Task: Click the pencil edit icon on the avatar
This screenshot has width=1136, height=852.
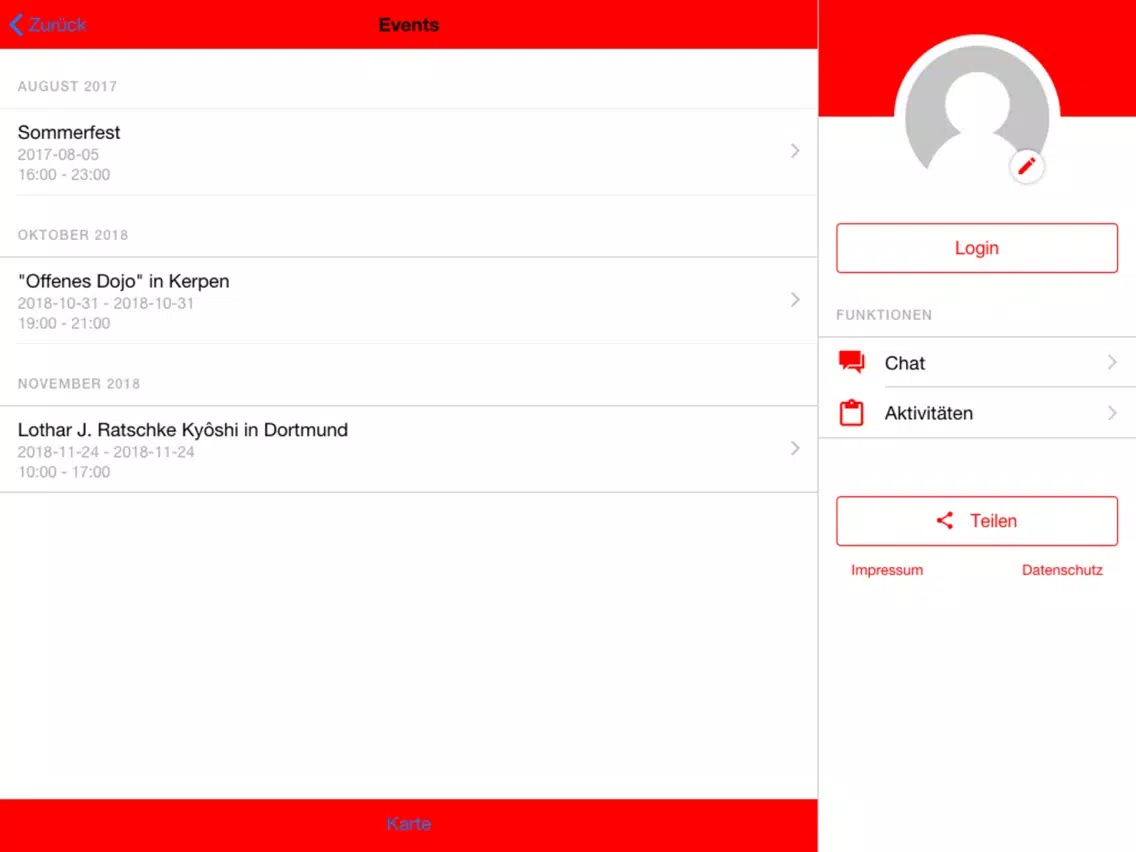Action: [x=1026, y=167]
